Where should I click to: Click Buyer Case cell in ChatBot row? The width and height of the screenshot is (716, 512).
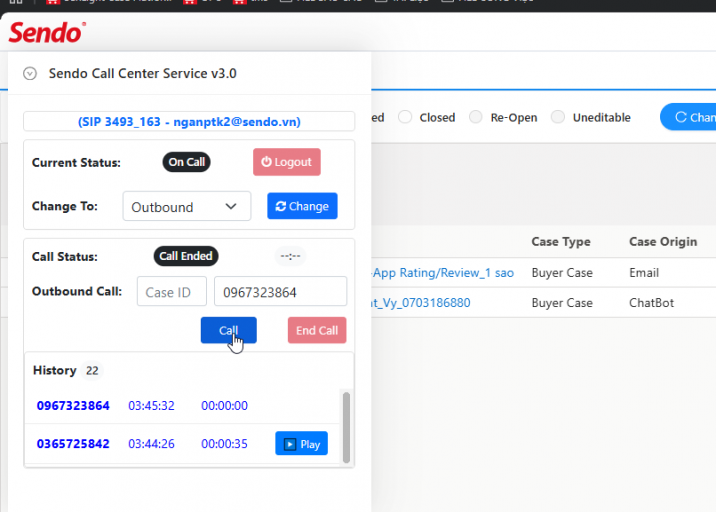(562, 303)
